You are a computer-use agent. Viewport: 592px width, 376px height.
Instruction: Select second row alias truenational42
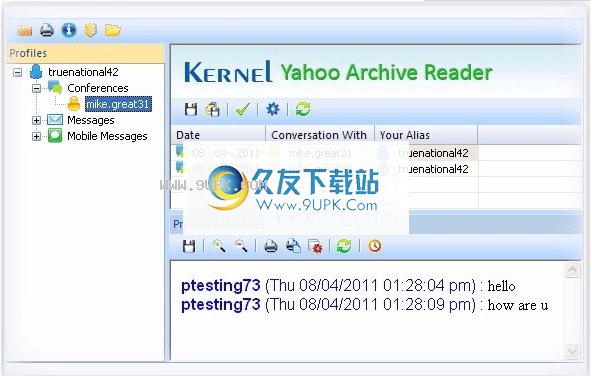pos(433,169)
